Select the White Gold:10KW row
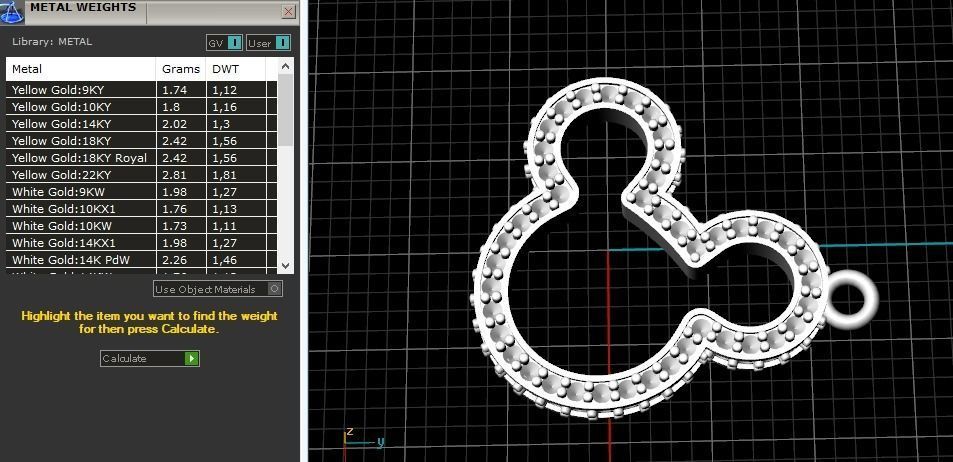Viewport: 953px width, 462px height. tap(142, 226)
